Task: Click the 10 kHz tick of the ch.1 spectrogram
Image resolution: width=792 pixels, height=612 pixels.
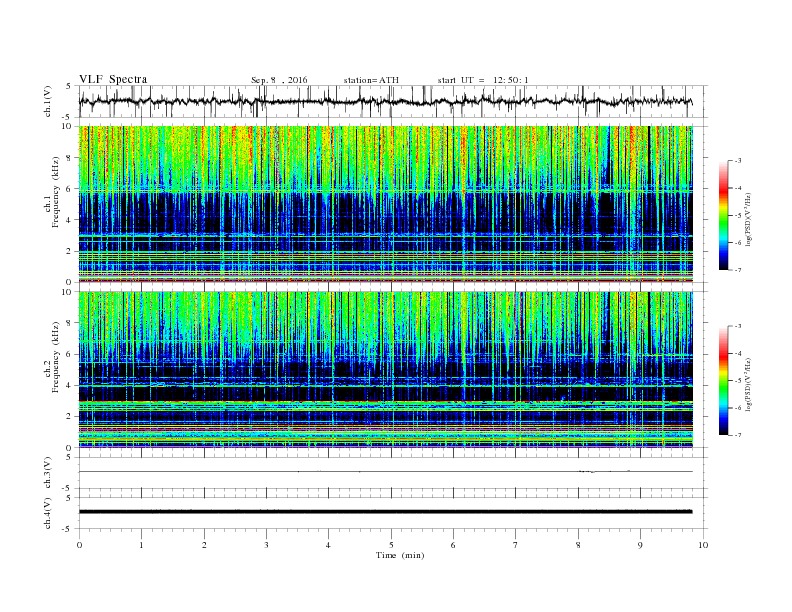Action: click(68, 126)
